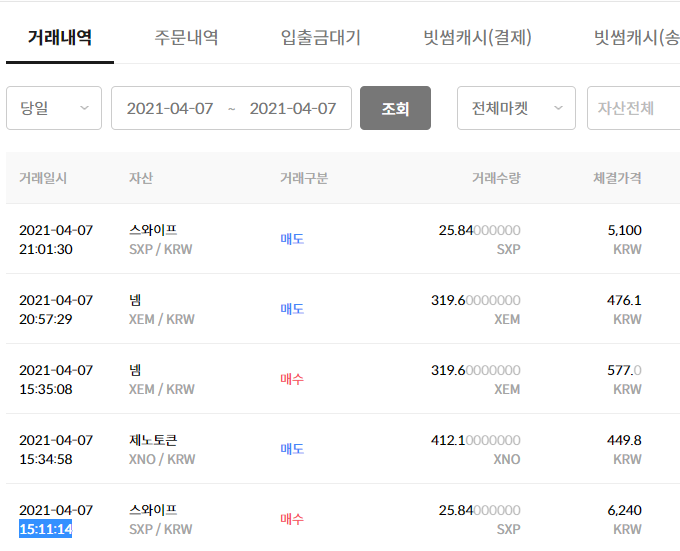Click the start date 2021-04-07 field

(x=170, y=108)
